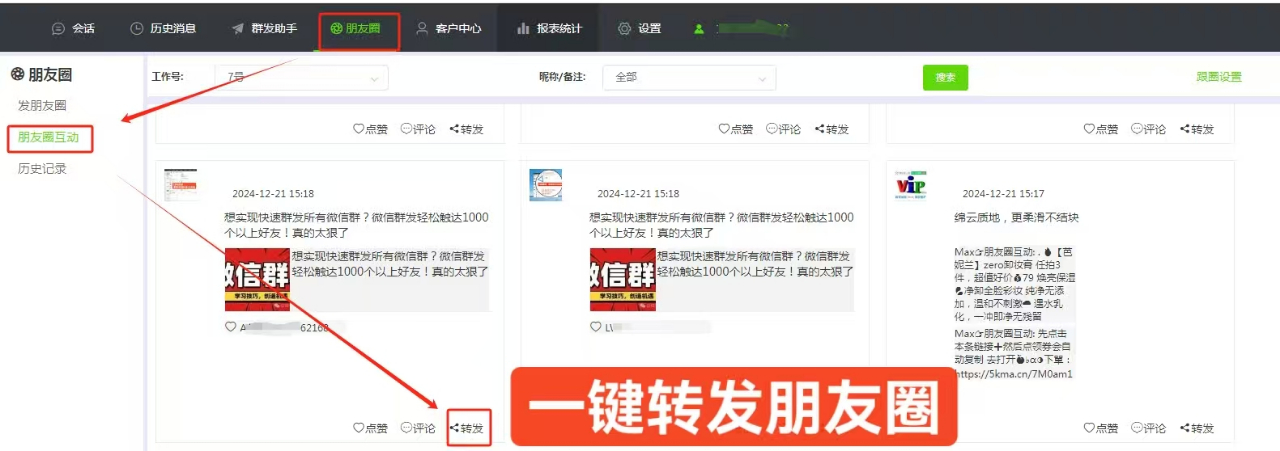Click 点赞 on the post liked by A…62168
Viewport: 1280px width, 451px height.
point(370,428)
